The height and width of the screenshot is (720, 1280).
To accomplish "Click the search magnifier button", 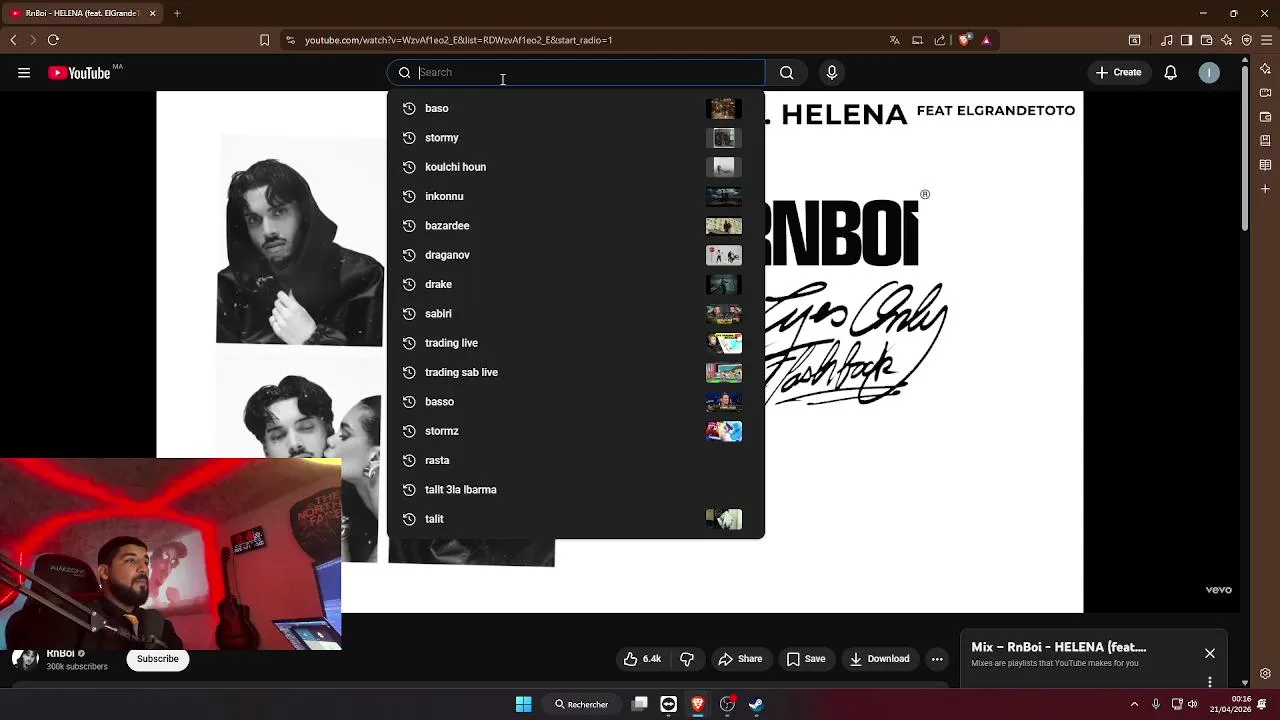I will (787, 72).
